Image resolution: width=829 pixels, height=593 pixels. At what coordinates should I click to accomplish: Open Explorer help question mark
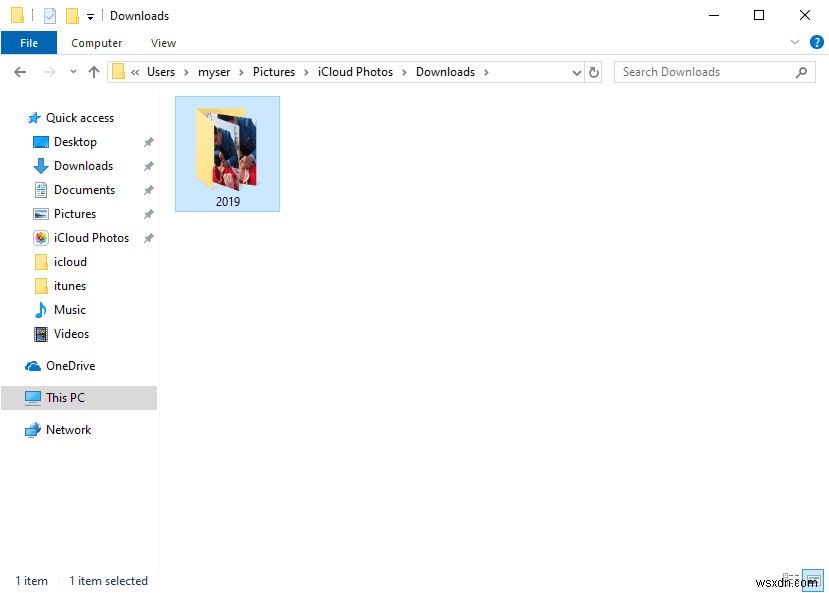pyautogui.click(x=816, y=42)
